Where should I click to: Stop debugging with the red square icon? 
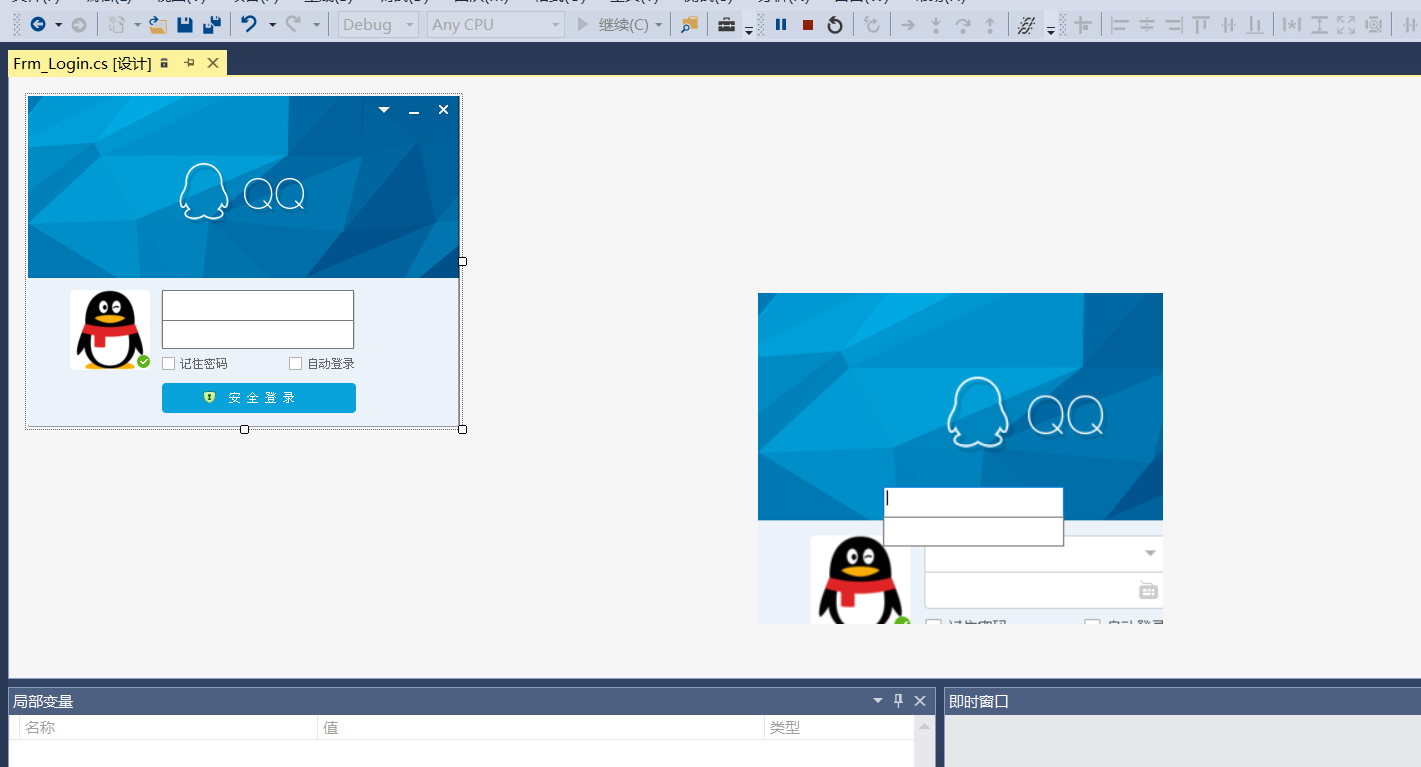point(808,25)
